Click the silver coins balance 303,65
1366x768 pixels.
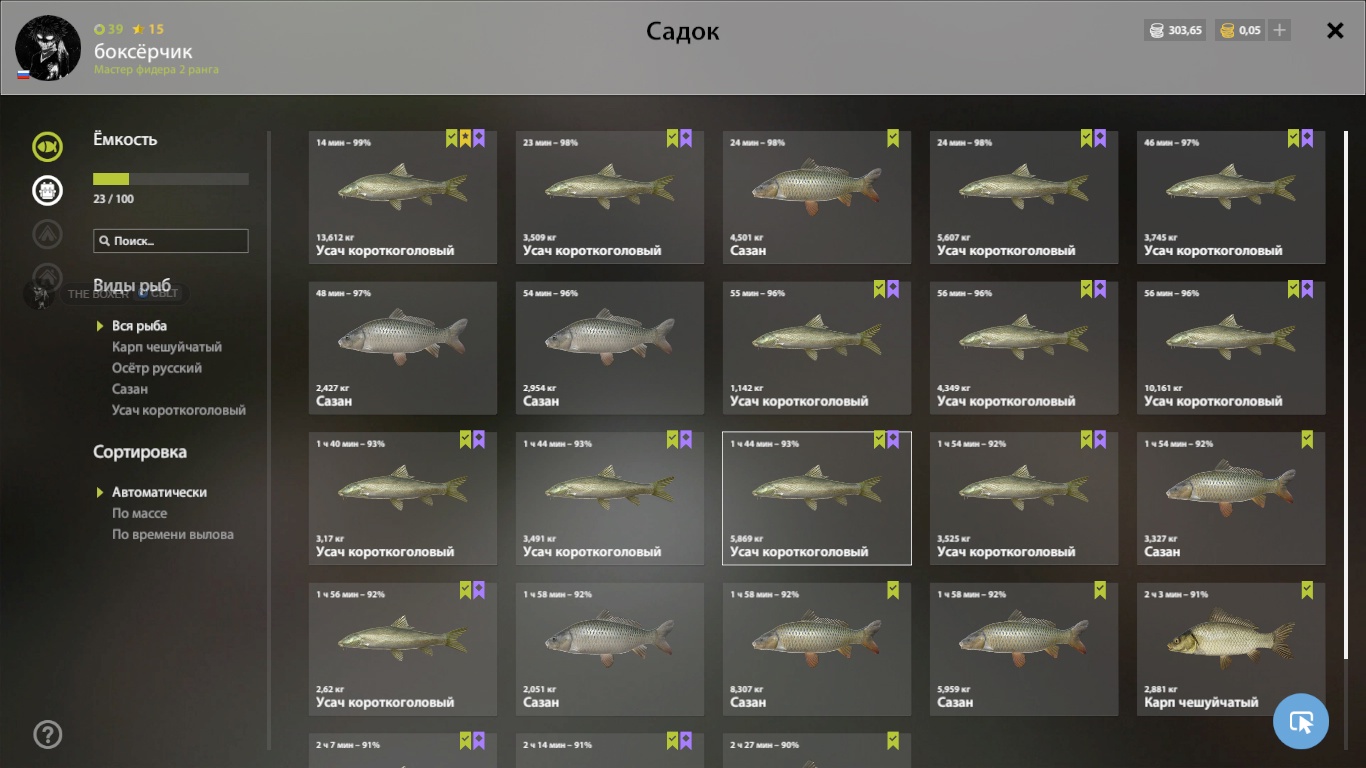tap(1175, 30)
